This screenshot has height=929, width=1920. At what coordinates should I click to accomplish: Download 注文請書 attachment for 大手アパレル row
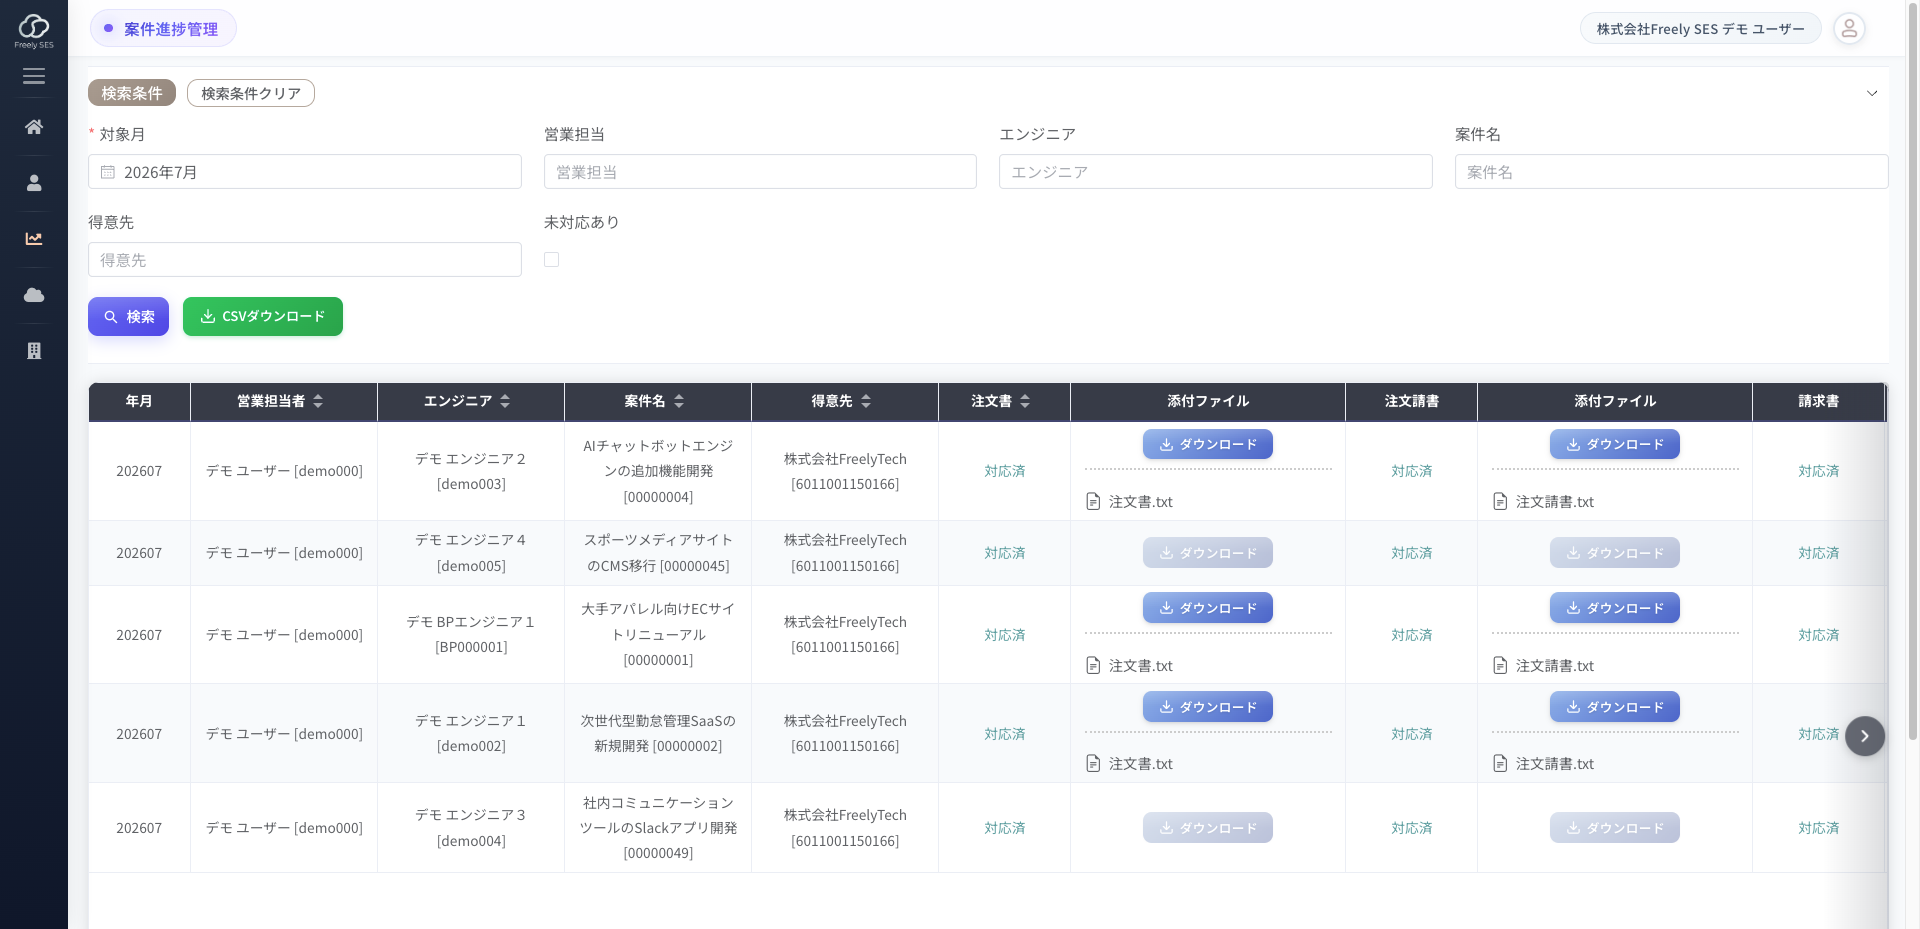tap(1615, 608)
